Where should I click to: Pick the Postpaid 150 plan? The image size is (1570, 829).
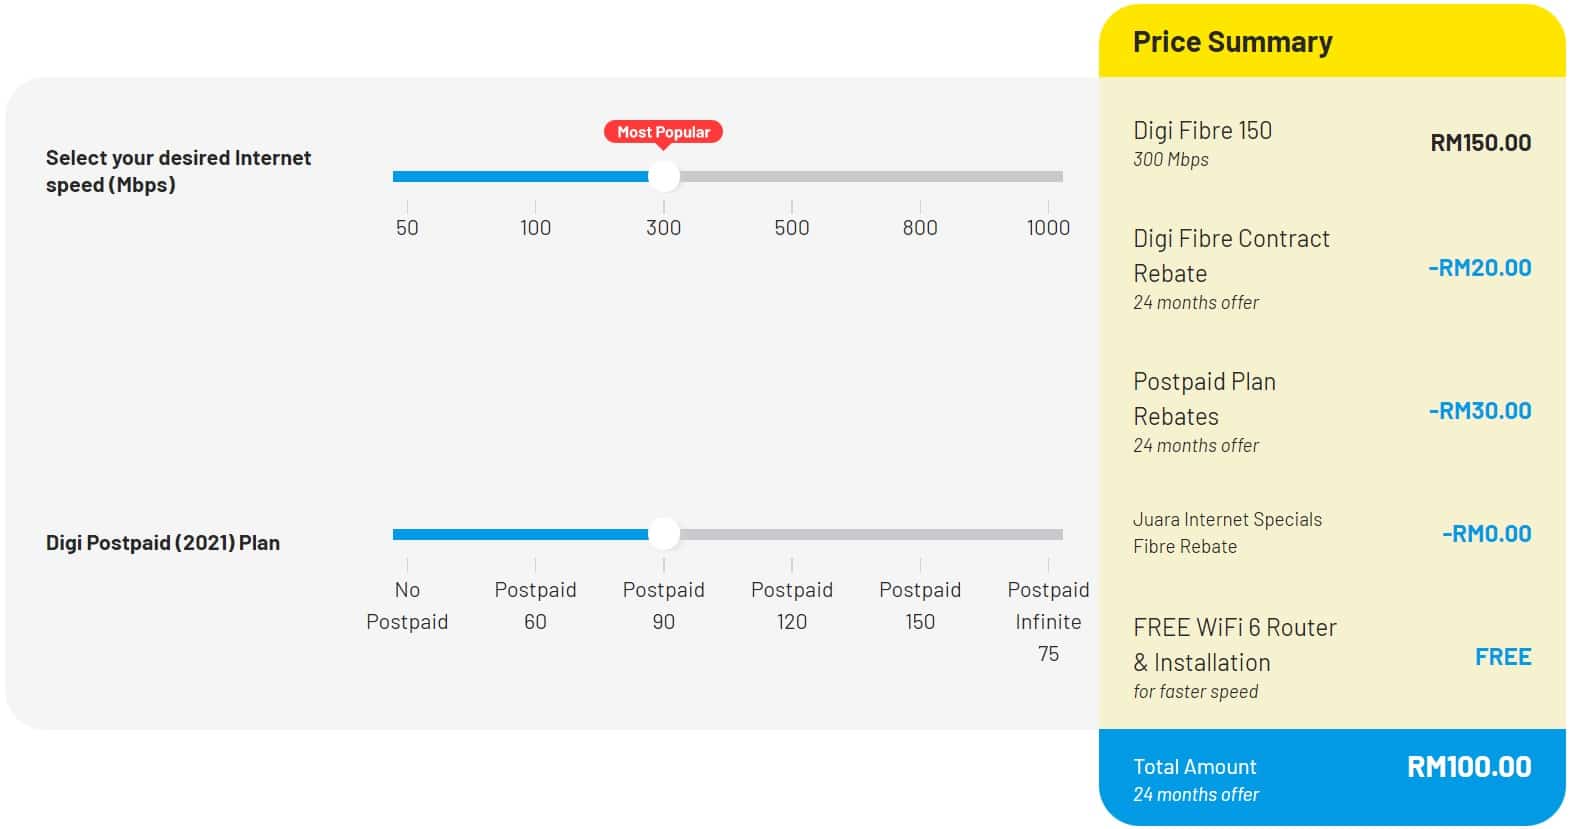tap(920, 605)
